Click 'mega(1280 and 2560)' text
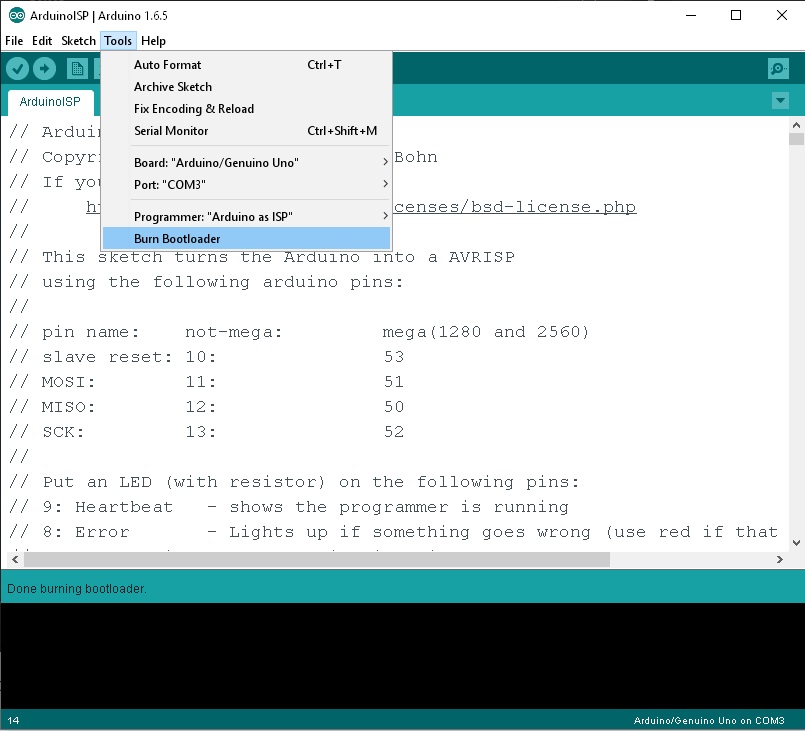The height and width of the screenshot is (731, 805). tap(485, 332)
